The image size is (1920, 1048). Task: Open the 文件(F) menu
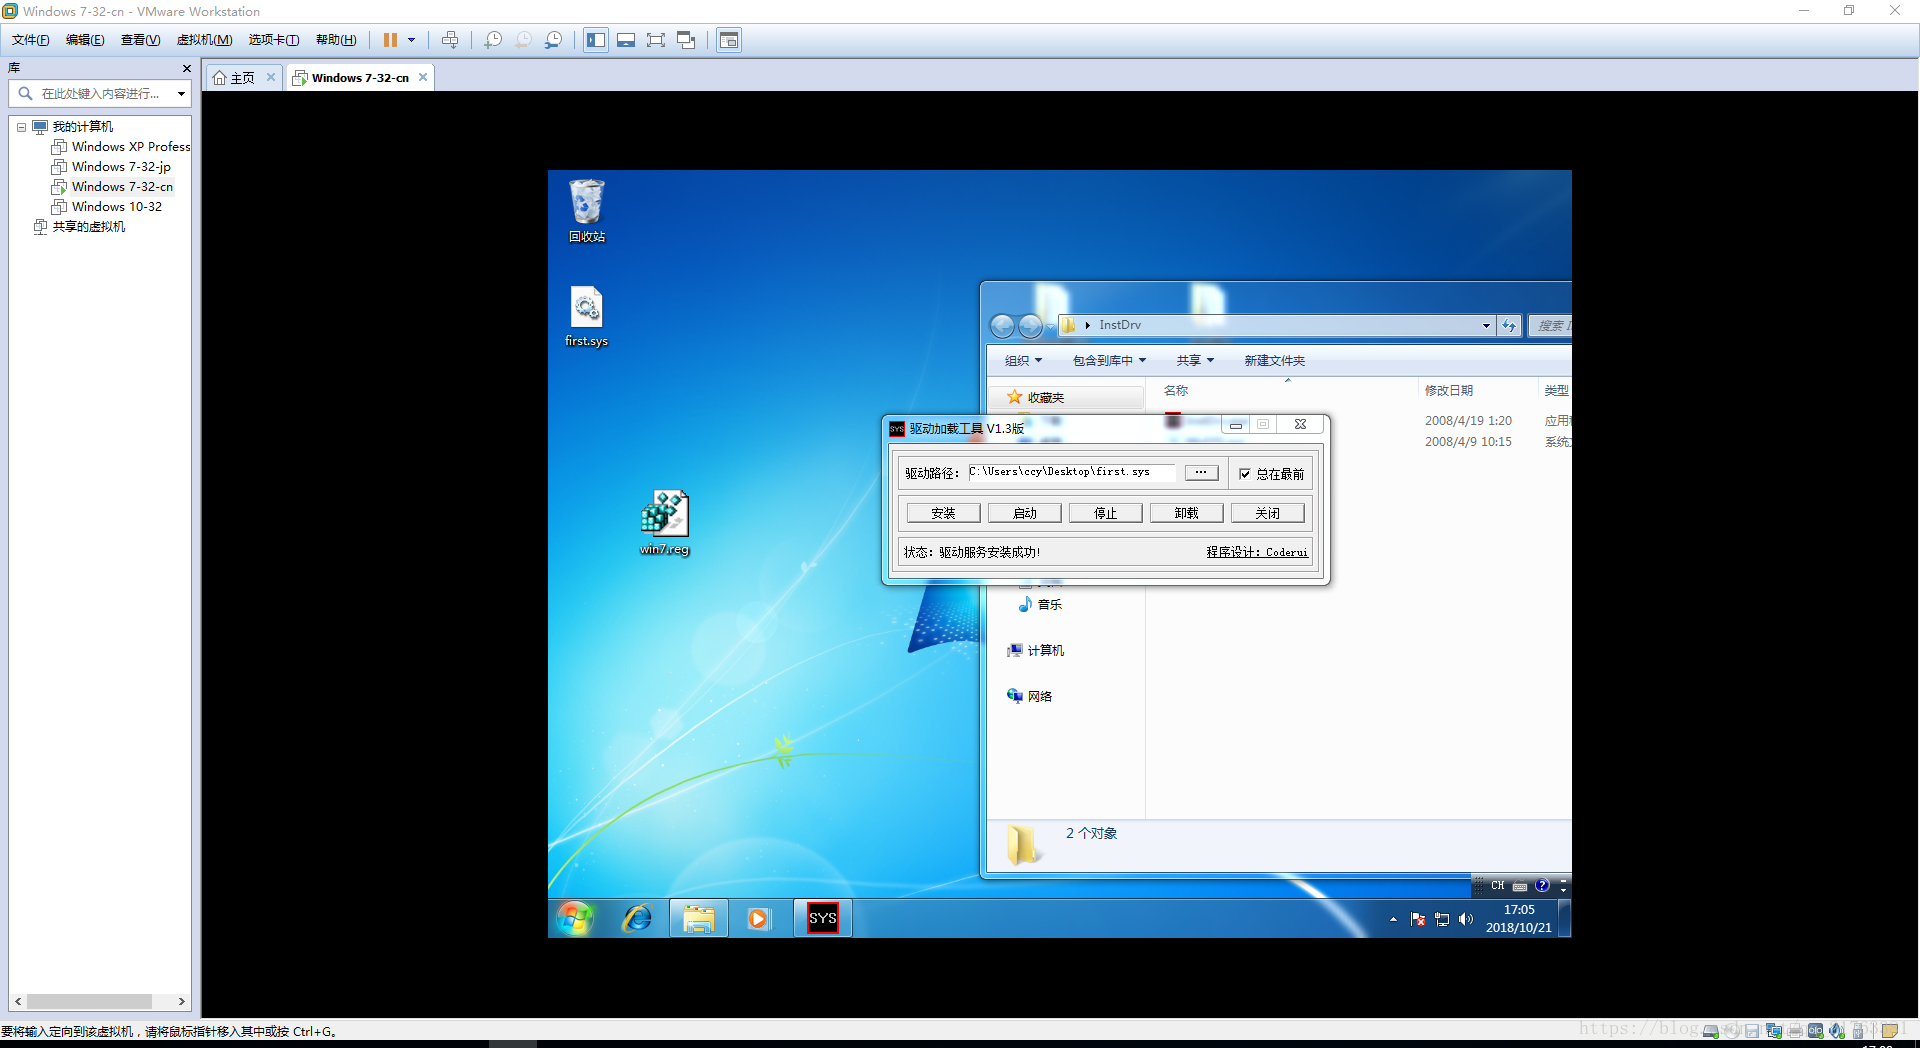pos(31,40)
